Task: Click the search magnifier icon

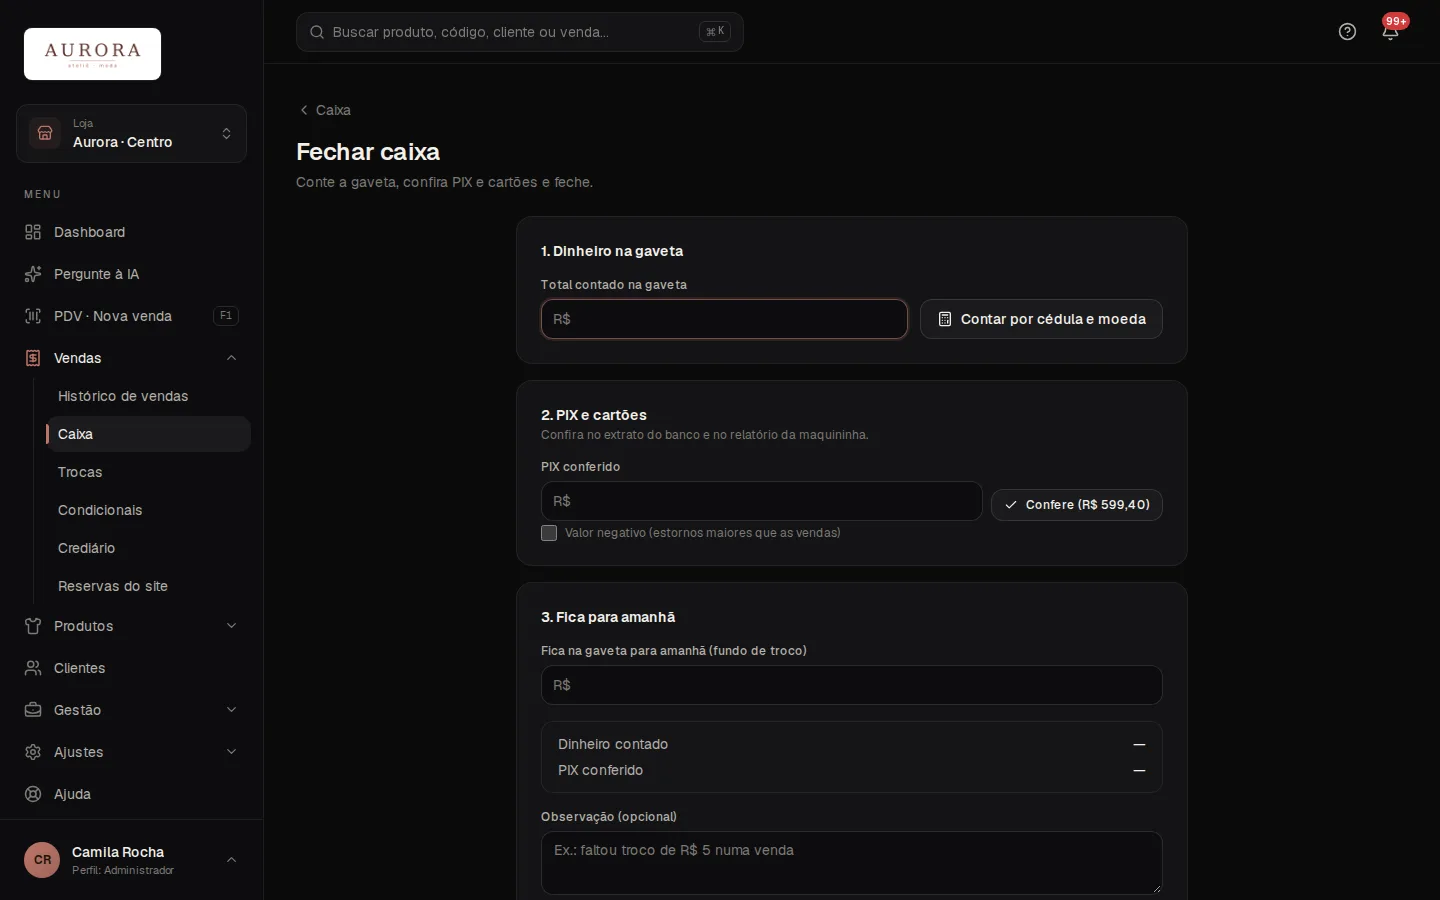Action: tap(317, 32)
